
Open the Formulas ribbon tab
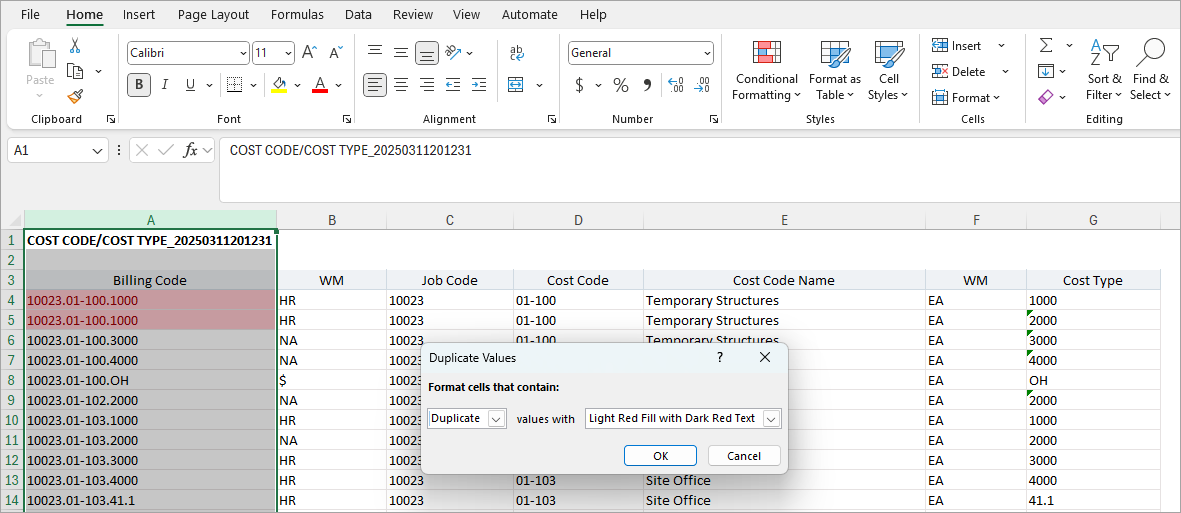[297, 15]
